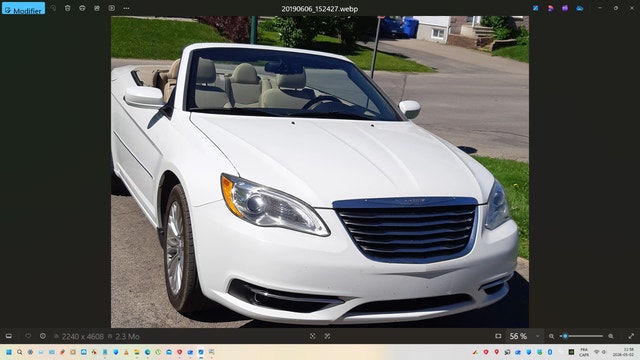640x360 pixels.
Task: Open the clock and date in taskbar
Action: click(x=623, y=352)
